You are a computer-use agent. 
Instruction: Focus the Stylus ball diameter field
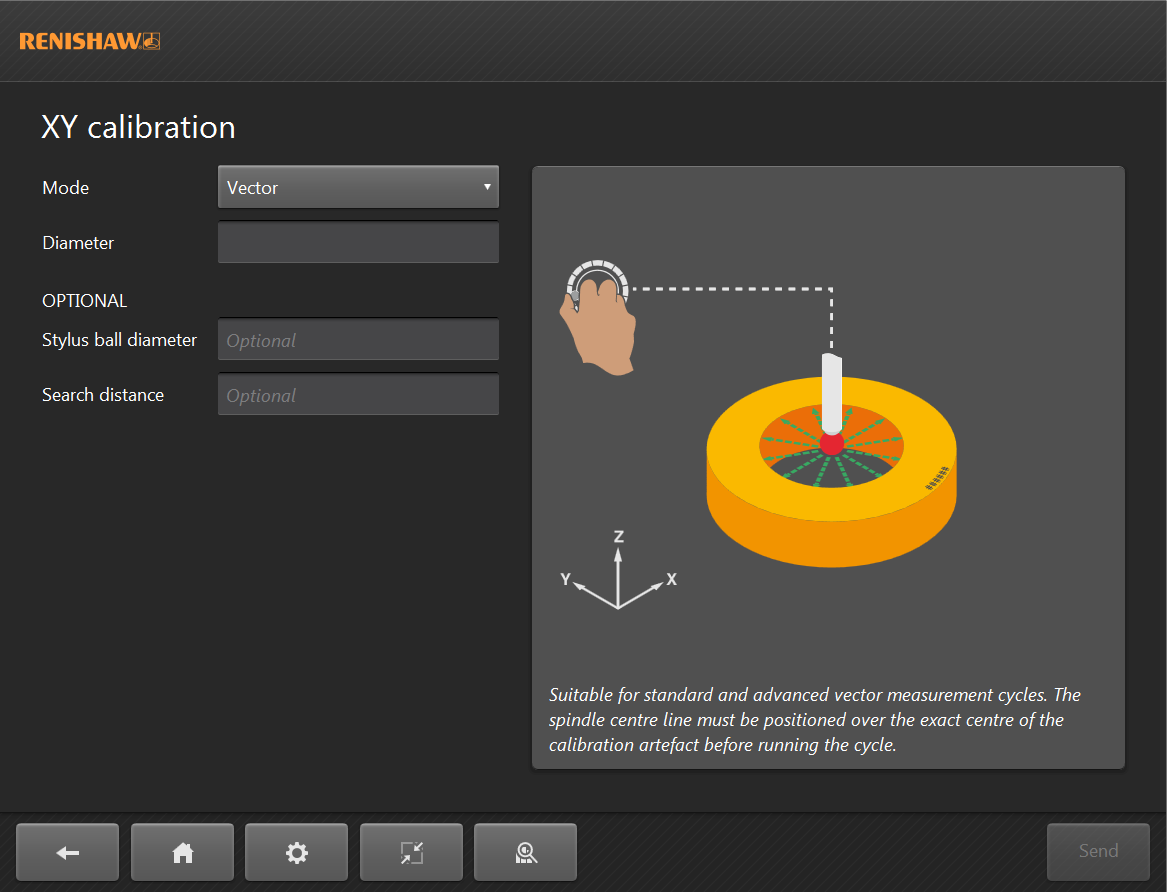[357, 340]
